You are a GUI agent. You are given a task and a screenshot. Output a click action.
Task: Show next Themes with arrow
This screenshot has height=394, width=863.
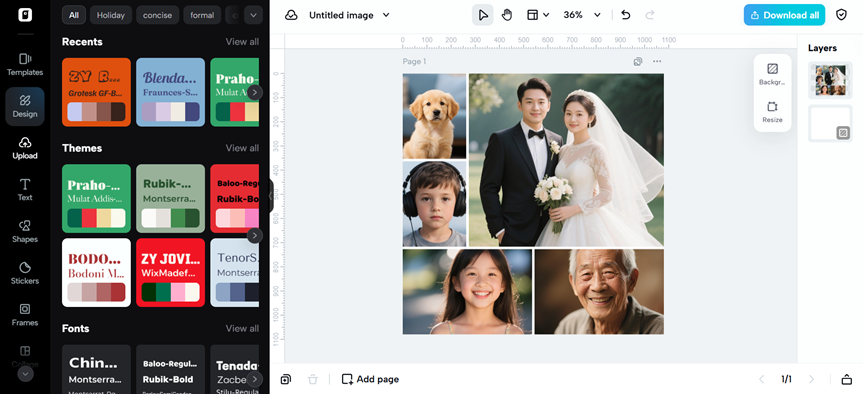(x=254, y=236)
